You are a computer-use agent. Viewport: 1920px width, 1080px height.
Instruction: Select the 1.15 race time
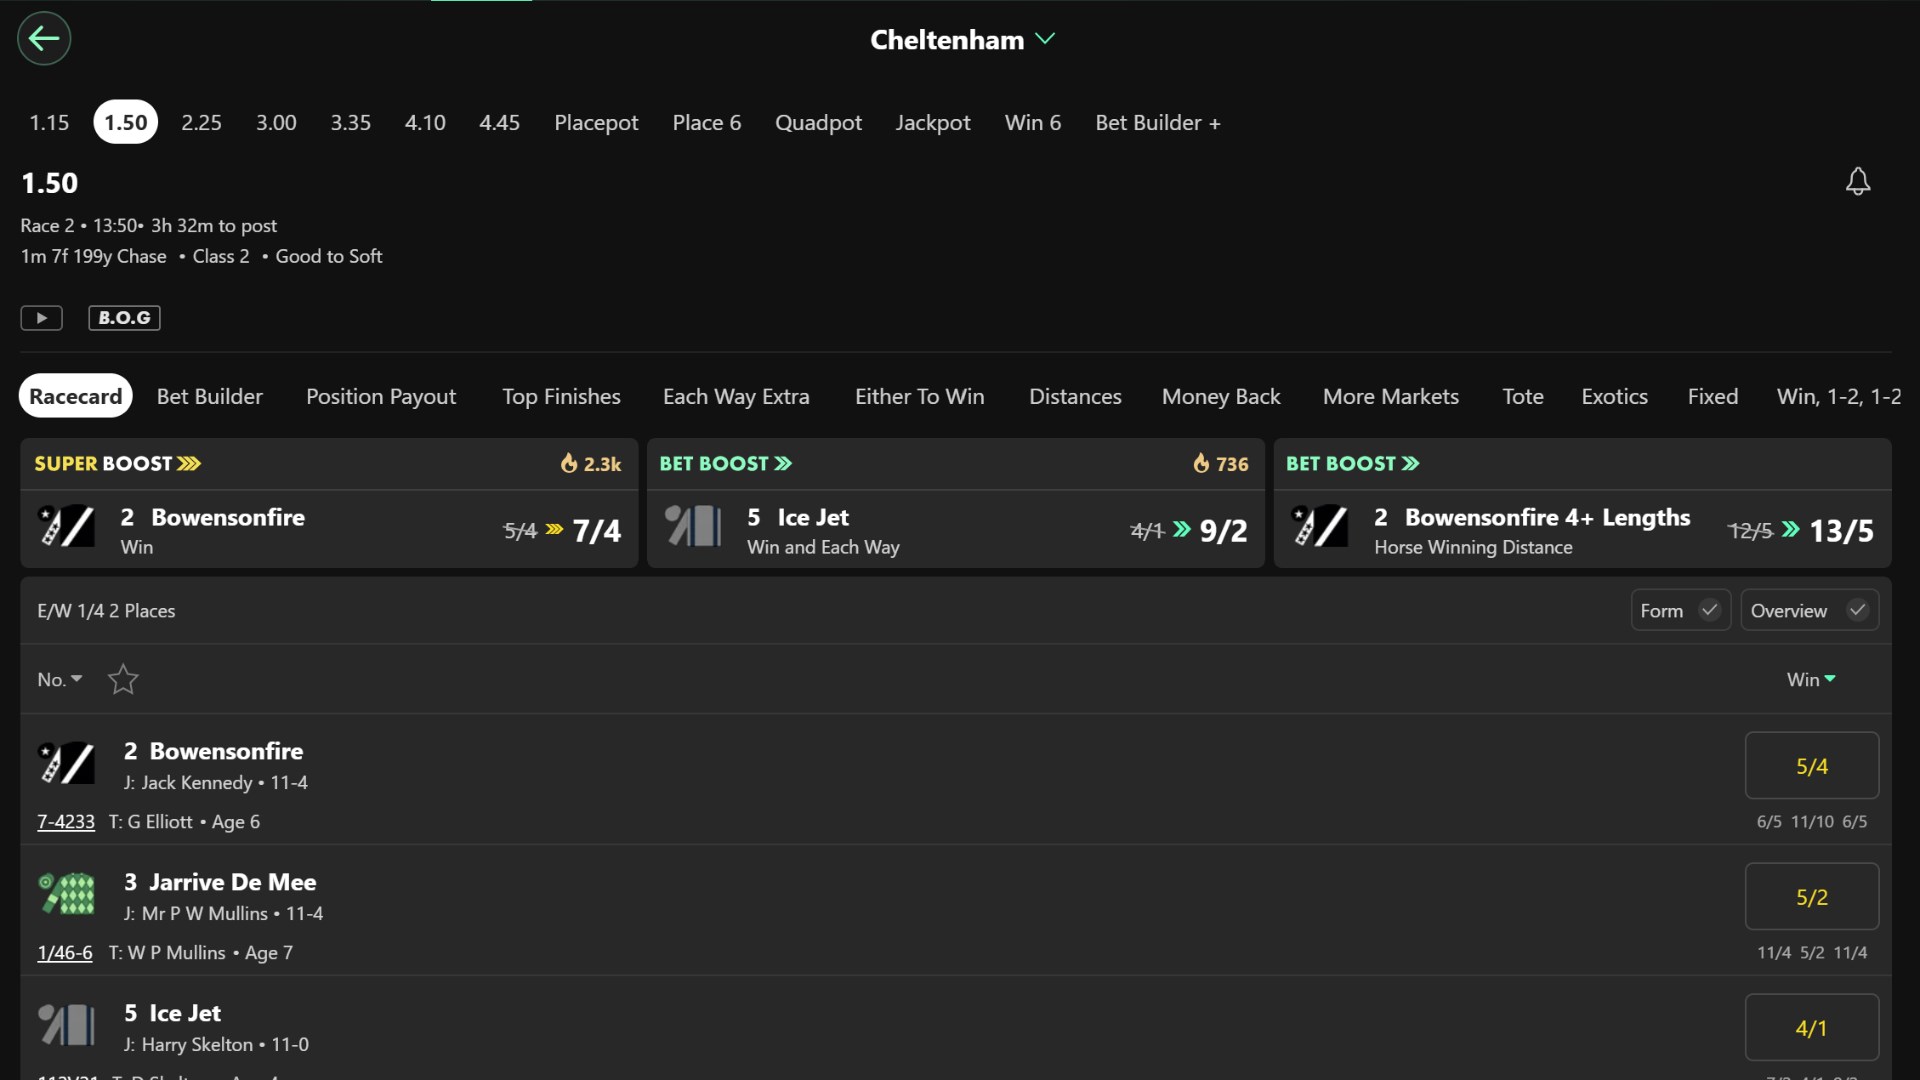(x=49, y=122)
